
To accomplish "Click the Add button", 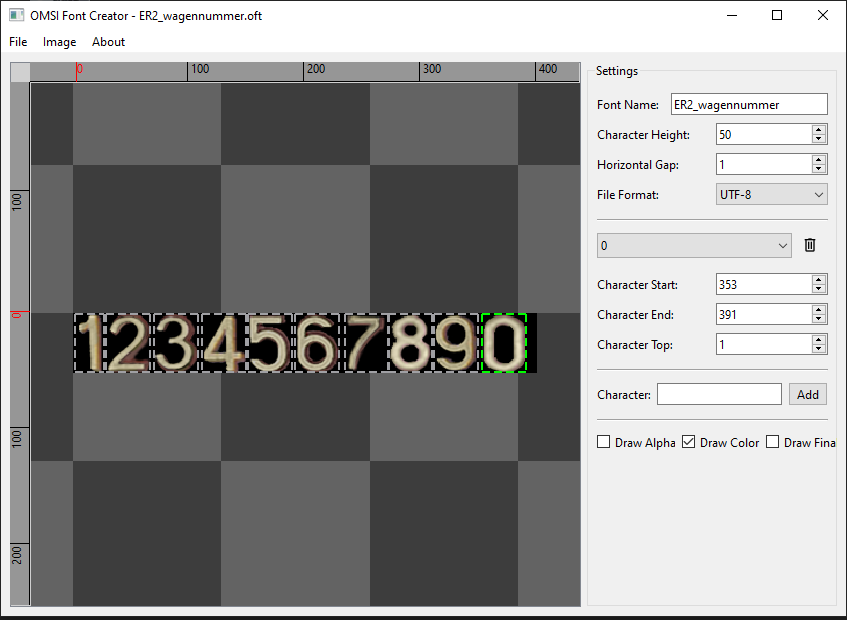I will [x=808, y=394].
